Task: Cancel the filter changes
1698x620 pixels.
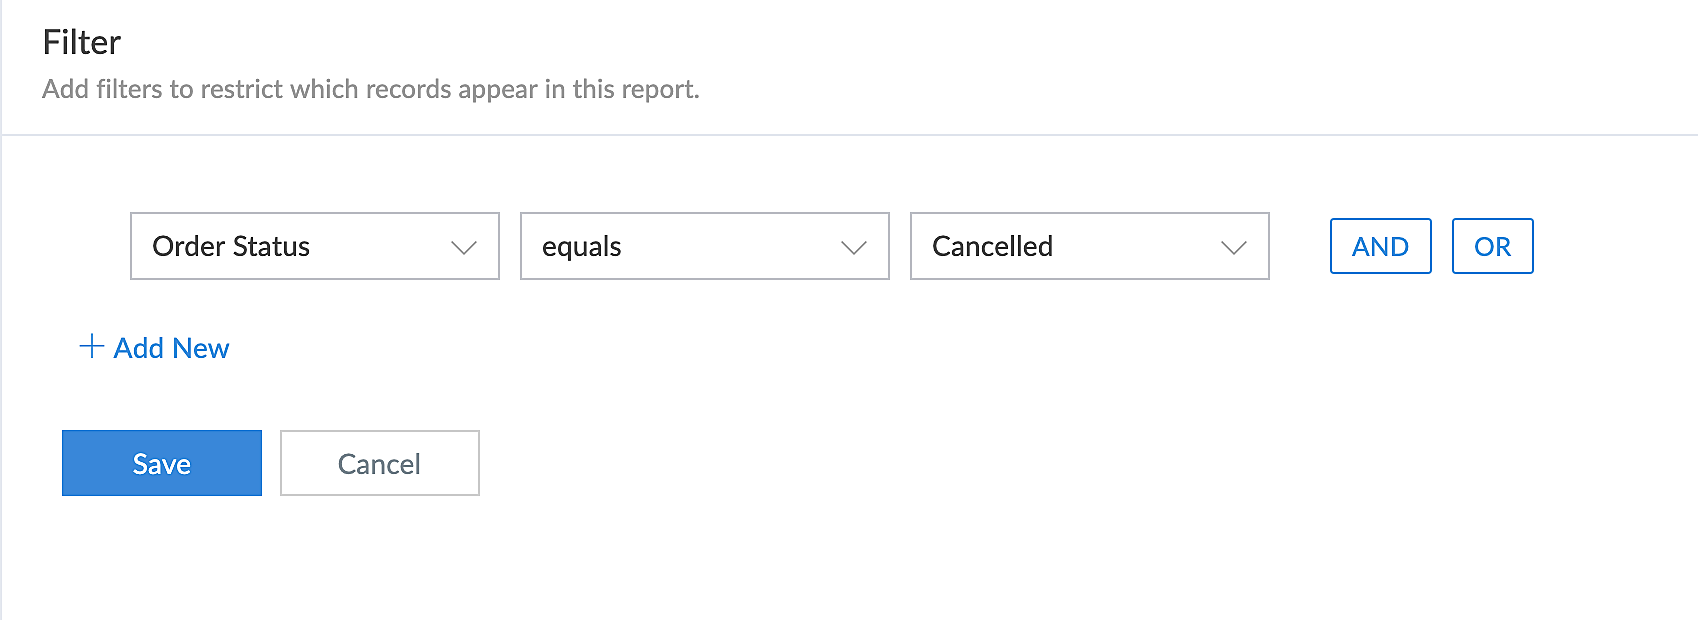Action: (379, 463)
